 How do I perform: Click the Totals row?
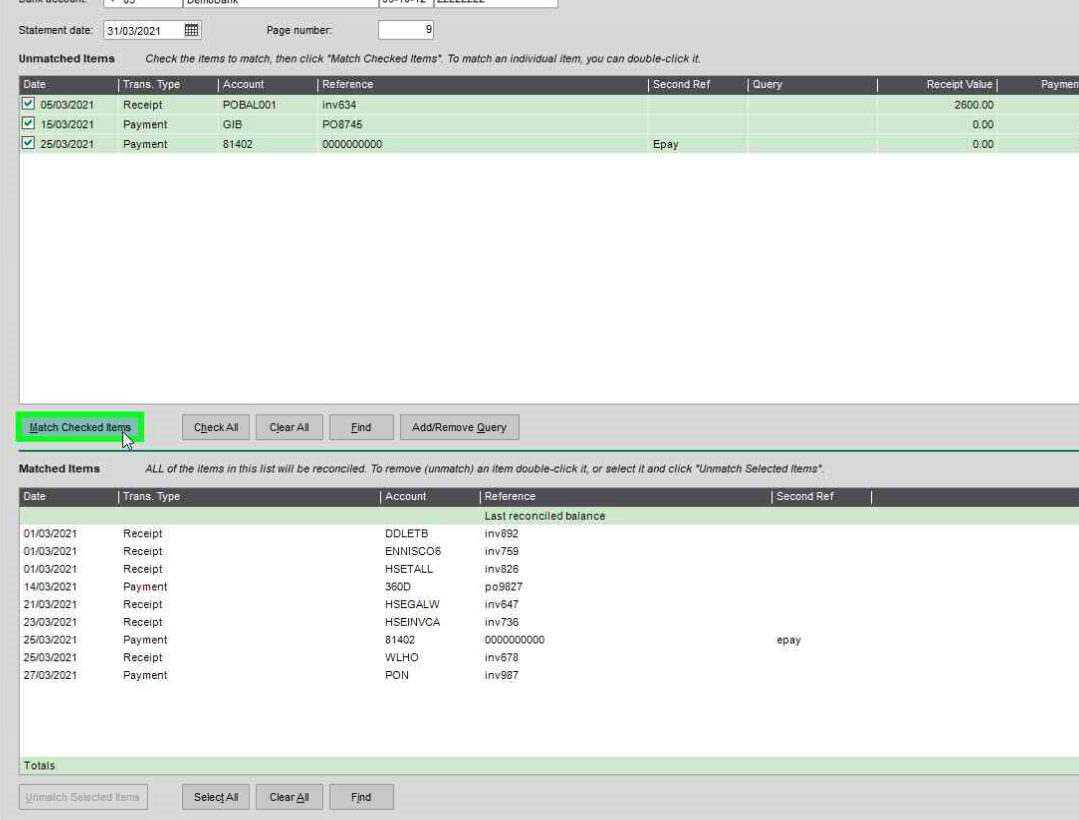tap(549, 766)
